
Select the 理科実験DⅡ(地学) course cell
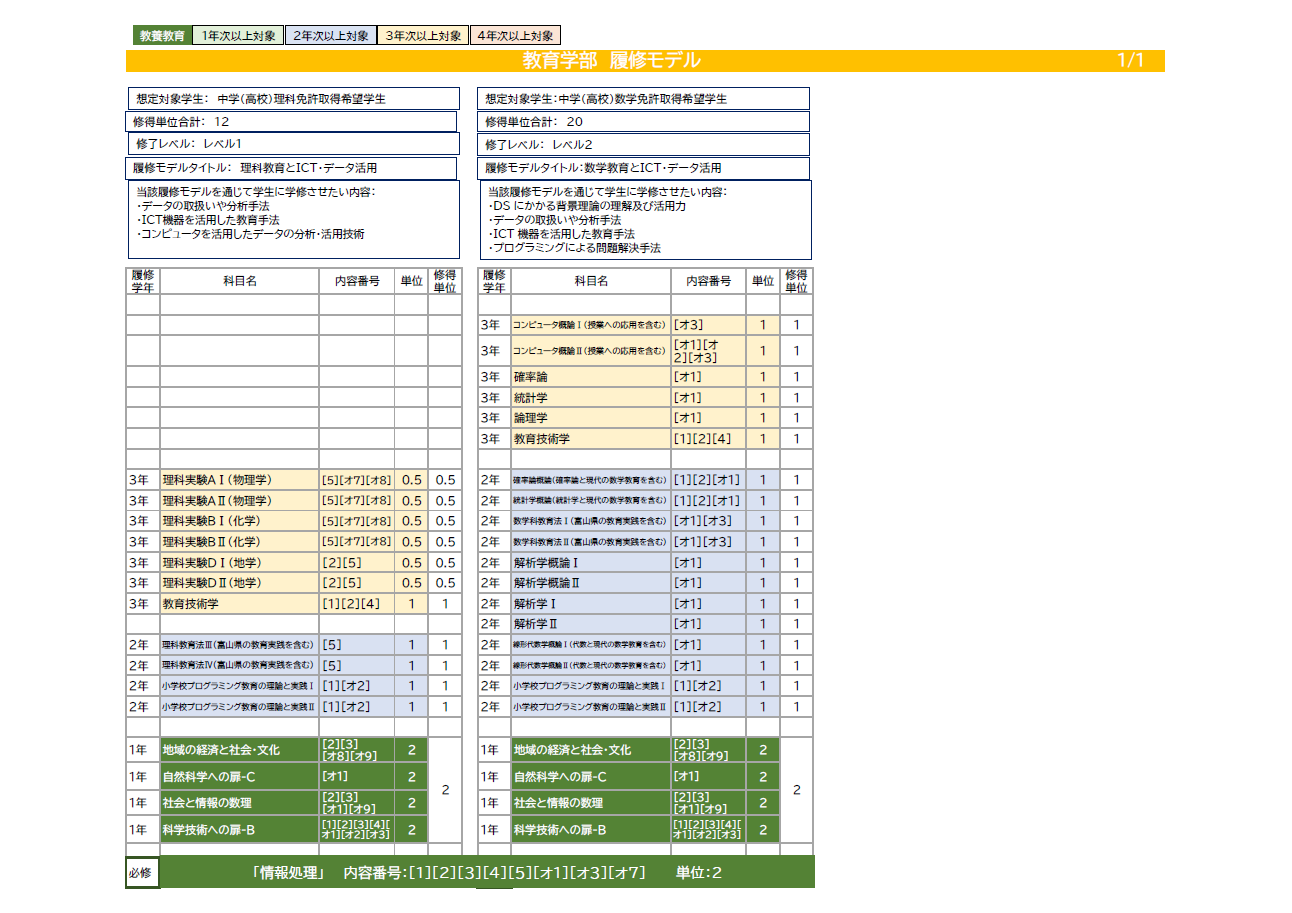(x=240, y=583)
